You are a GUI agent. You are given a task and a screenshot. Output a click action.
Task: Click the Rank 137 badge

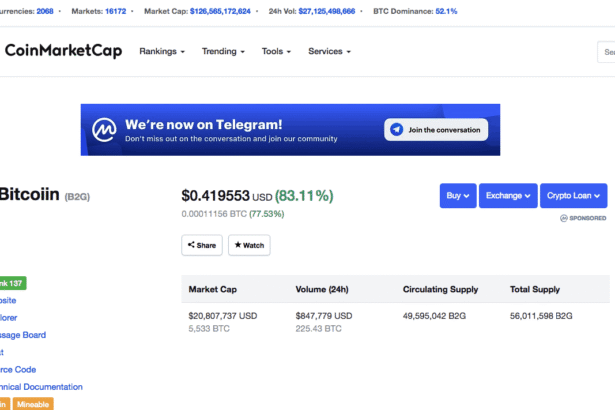pyautogui.click(x=13, y=283)
